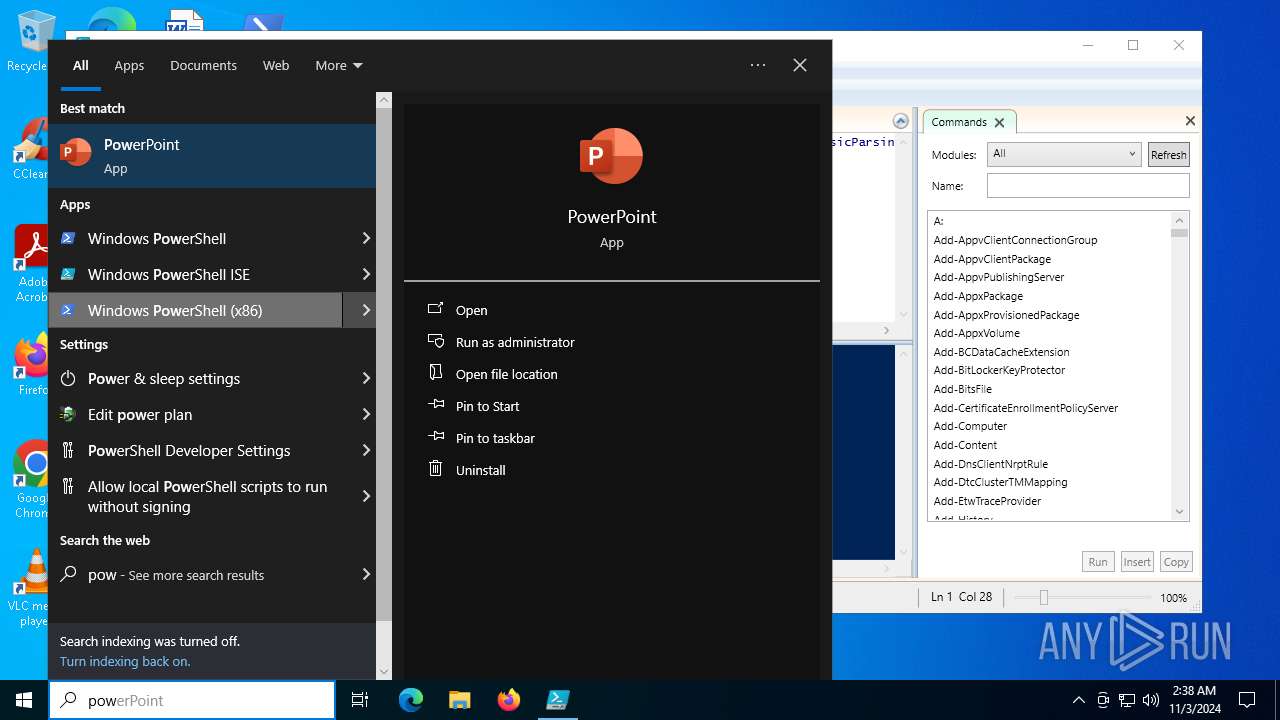This screenshot has width=1280, height=720.
Task: Open the Windows Start button
Action: 24,700
